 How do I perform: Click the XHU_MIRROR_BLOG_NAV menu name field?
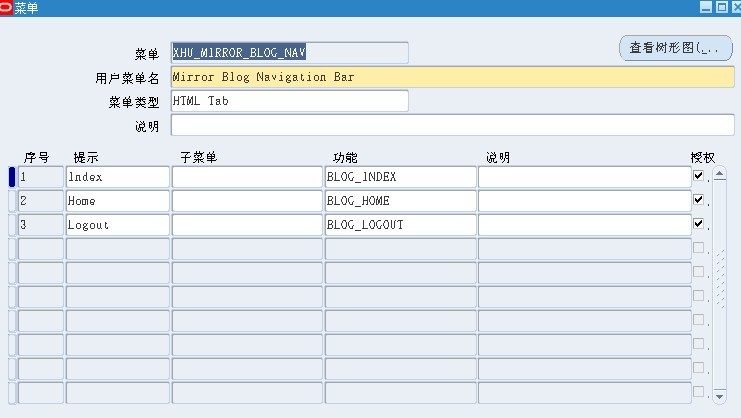click(289, 53)
